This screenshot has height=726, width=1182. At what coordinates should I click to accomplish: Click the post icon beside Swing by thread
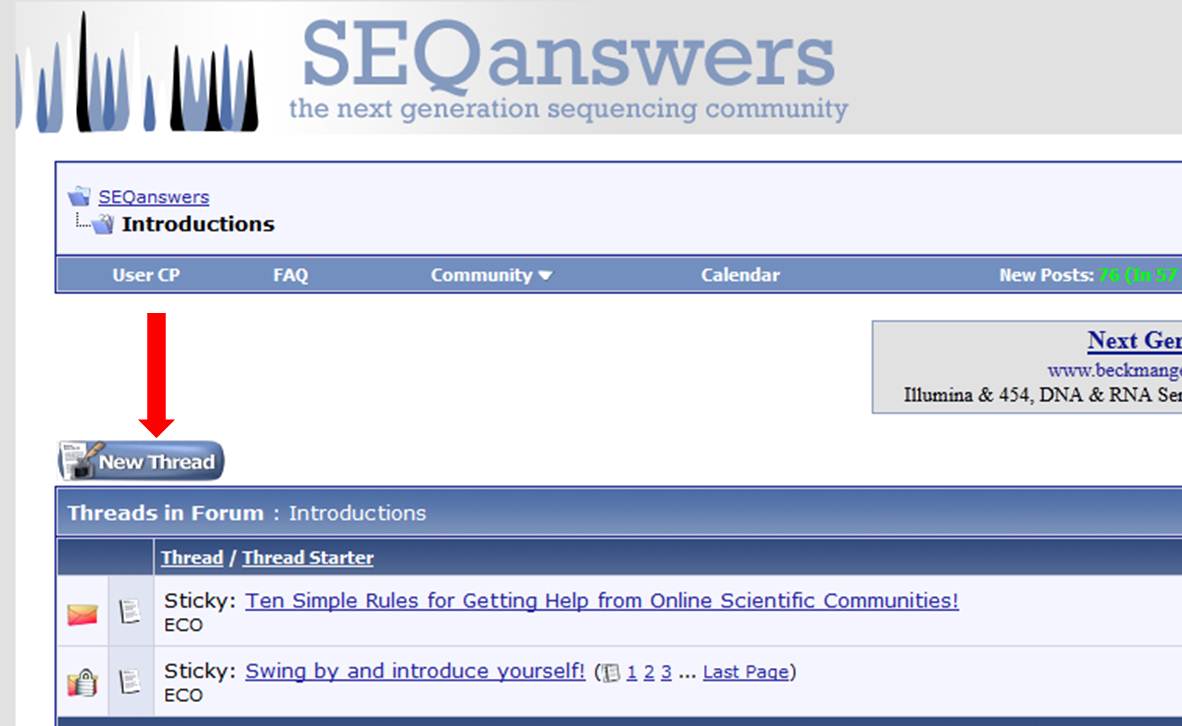point(130,681)
